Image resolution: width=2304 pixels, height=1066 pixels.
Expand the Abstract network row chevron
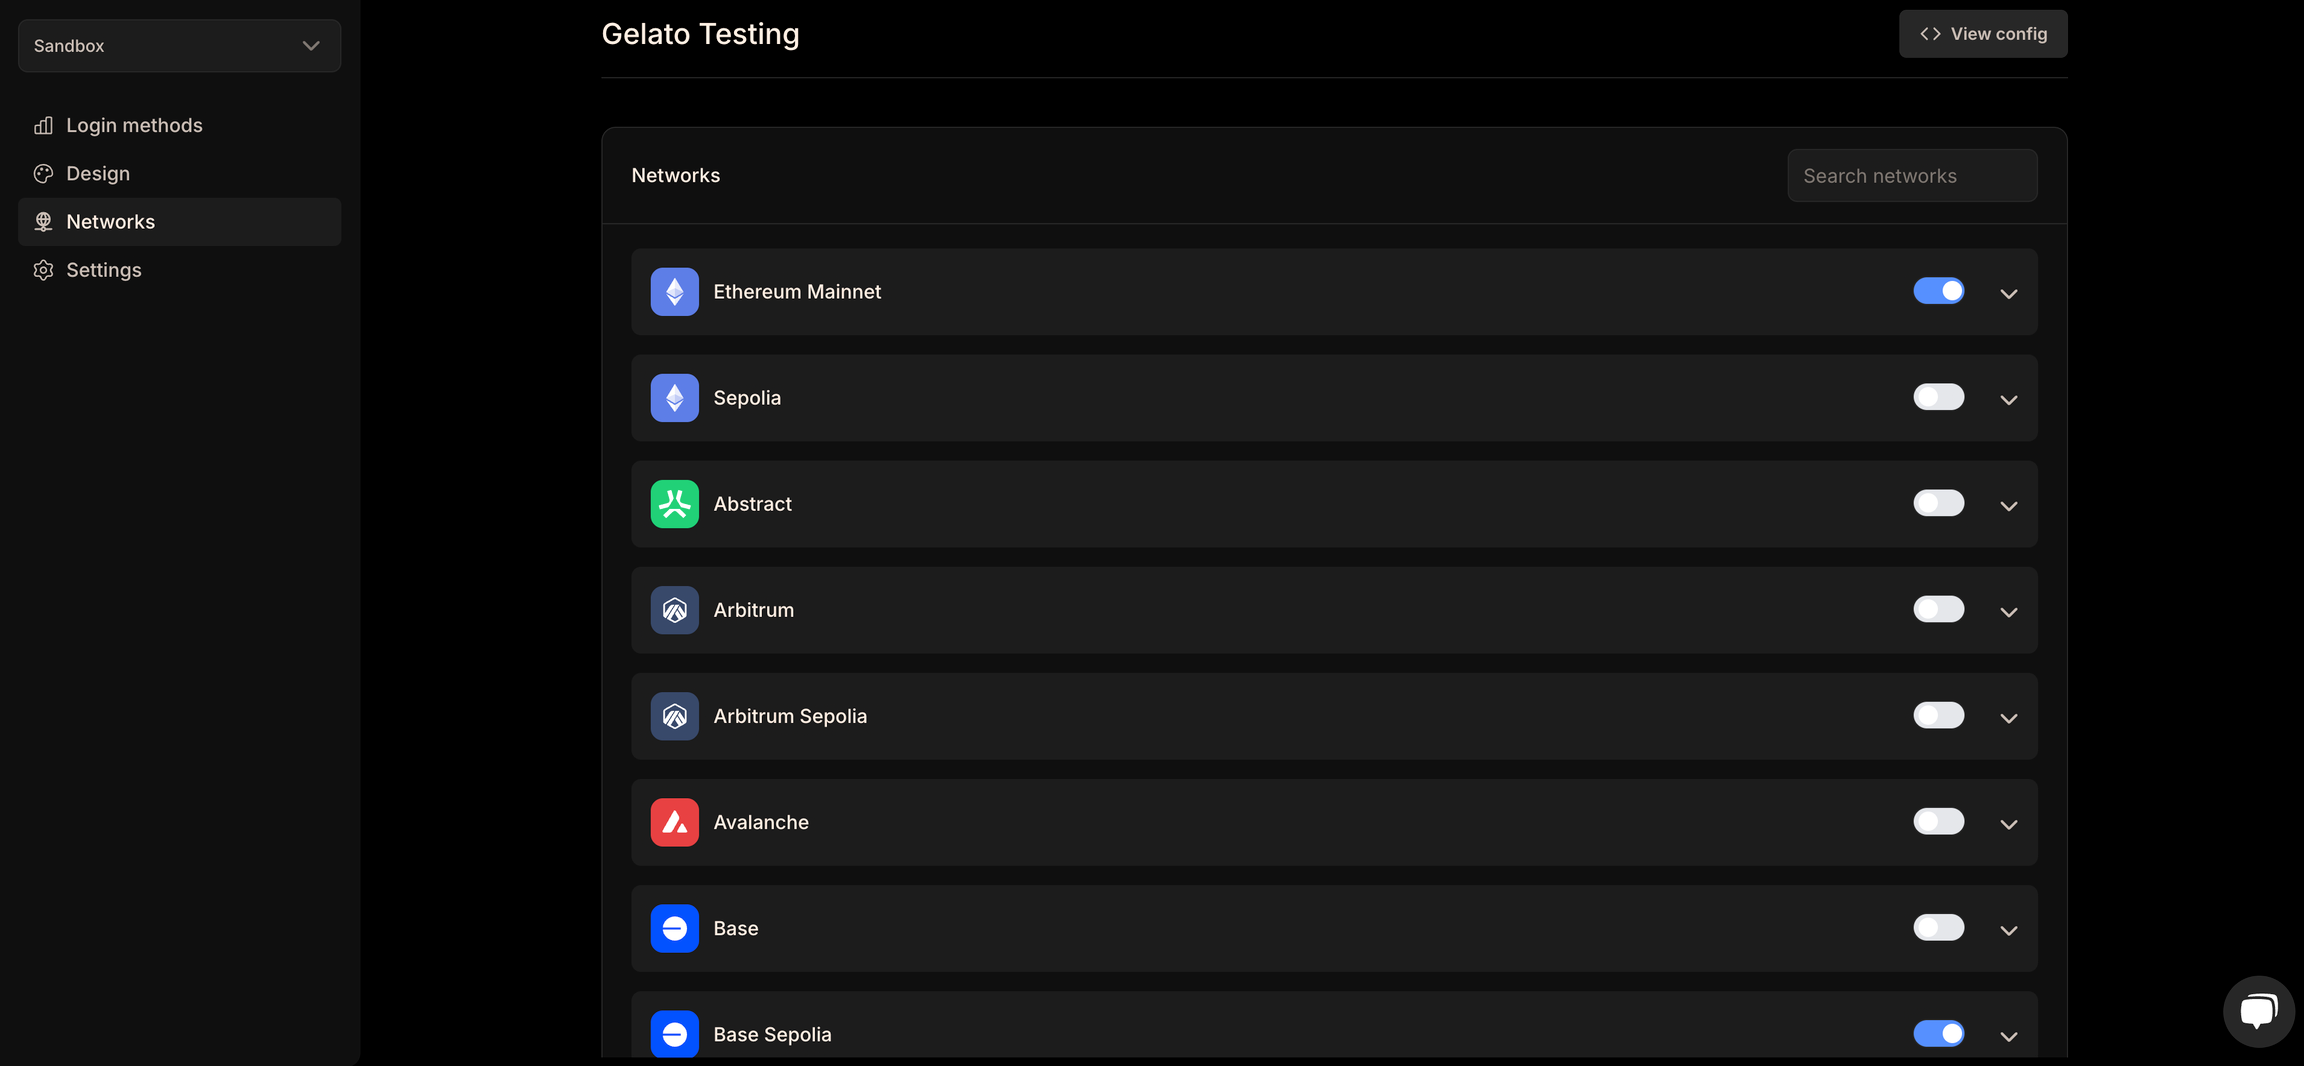pos(2008,506)
